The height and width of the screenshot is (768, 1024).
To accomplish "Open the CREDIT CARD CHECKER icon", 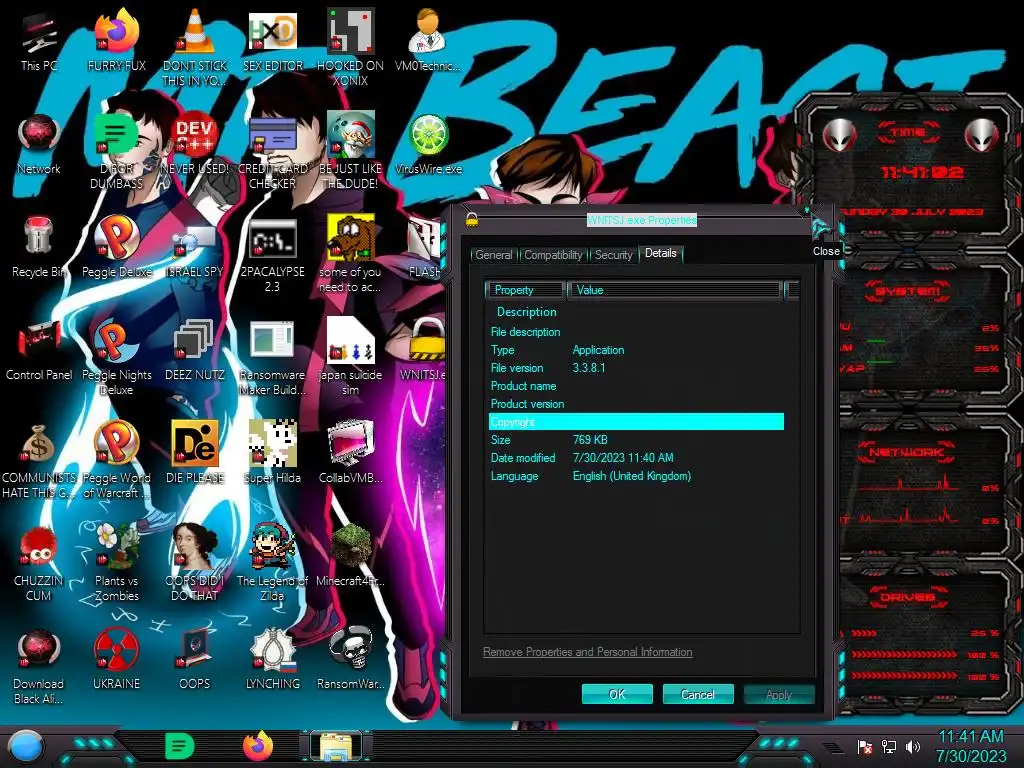I will tap(272, 150).
